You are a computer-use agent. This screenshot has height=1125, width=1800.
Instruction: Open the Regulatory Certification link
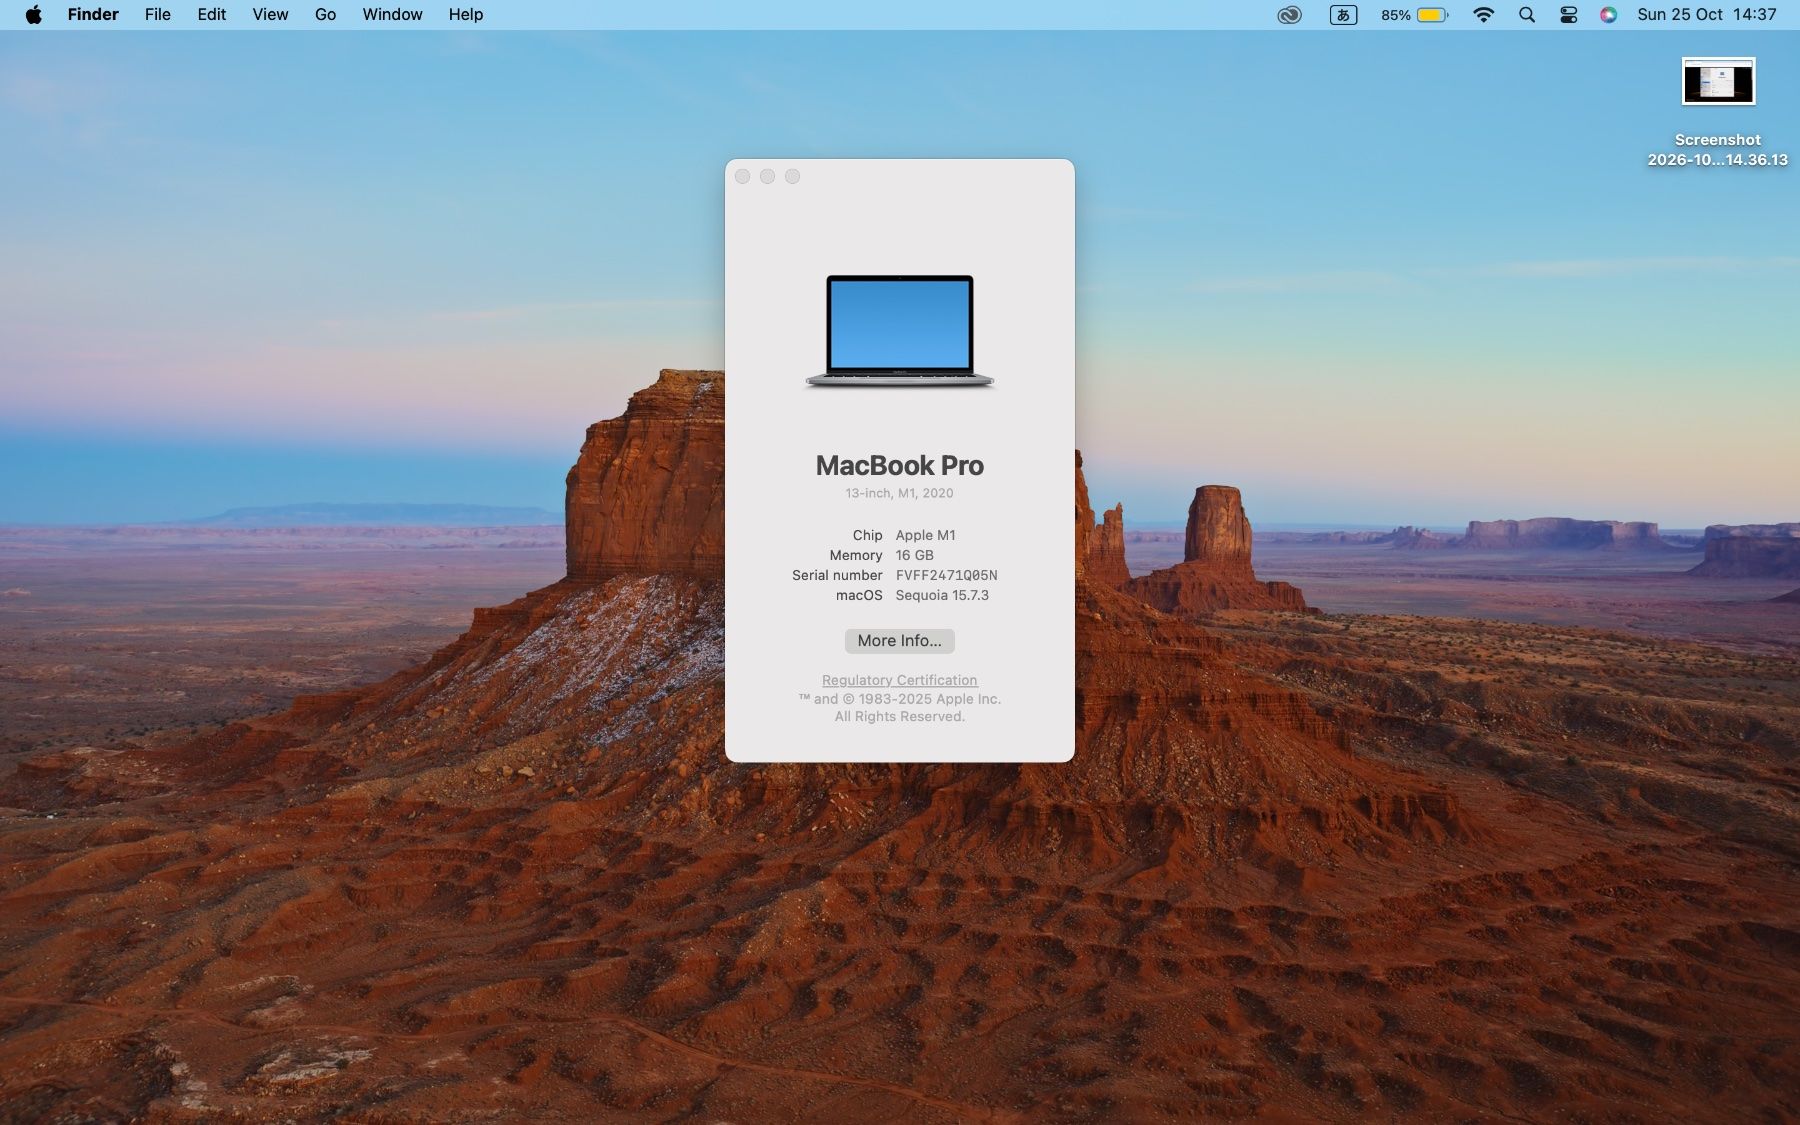[x=899, y=680]
